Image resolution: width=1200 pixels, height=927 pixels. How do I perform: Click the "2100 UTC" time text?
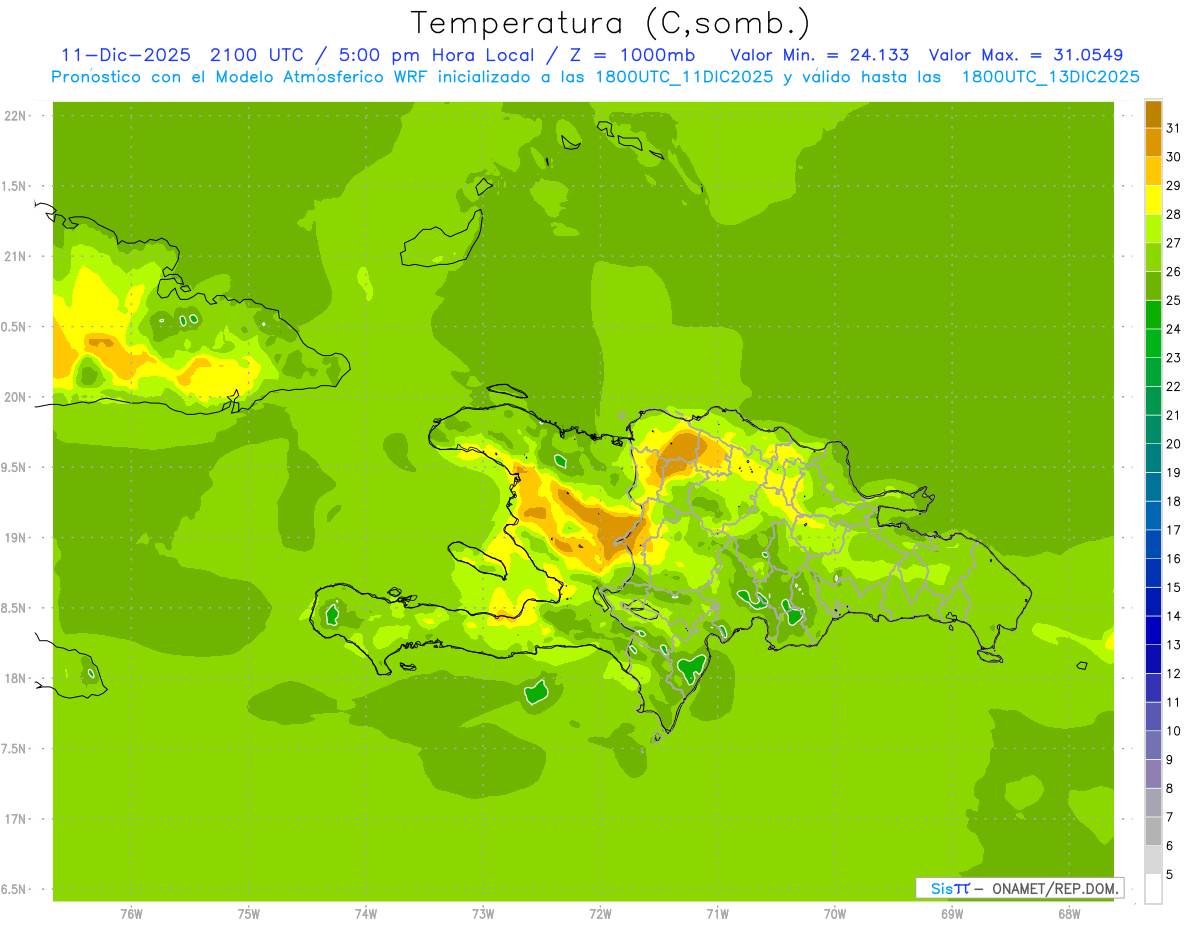pyautogui.click(x=257, y=55)
